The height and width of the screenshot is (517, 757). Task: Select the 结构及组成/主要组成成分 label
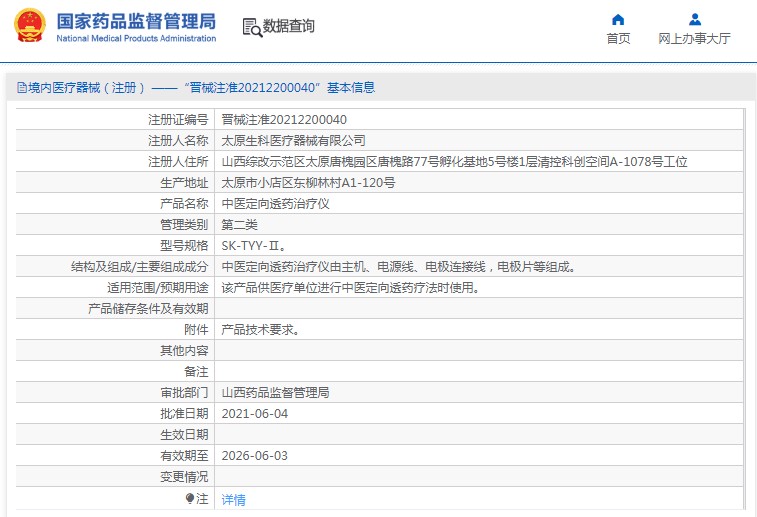(140, 266)
